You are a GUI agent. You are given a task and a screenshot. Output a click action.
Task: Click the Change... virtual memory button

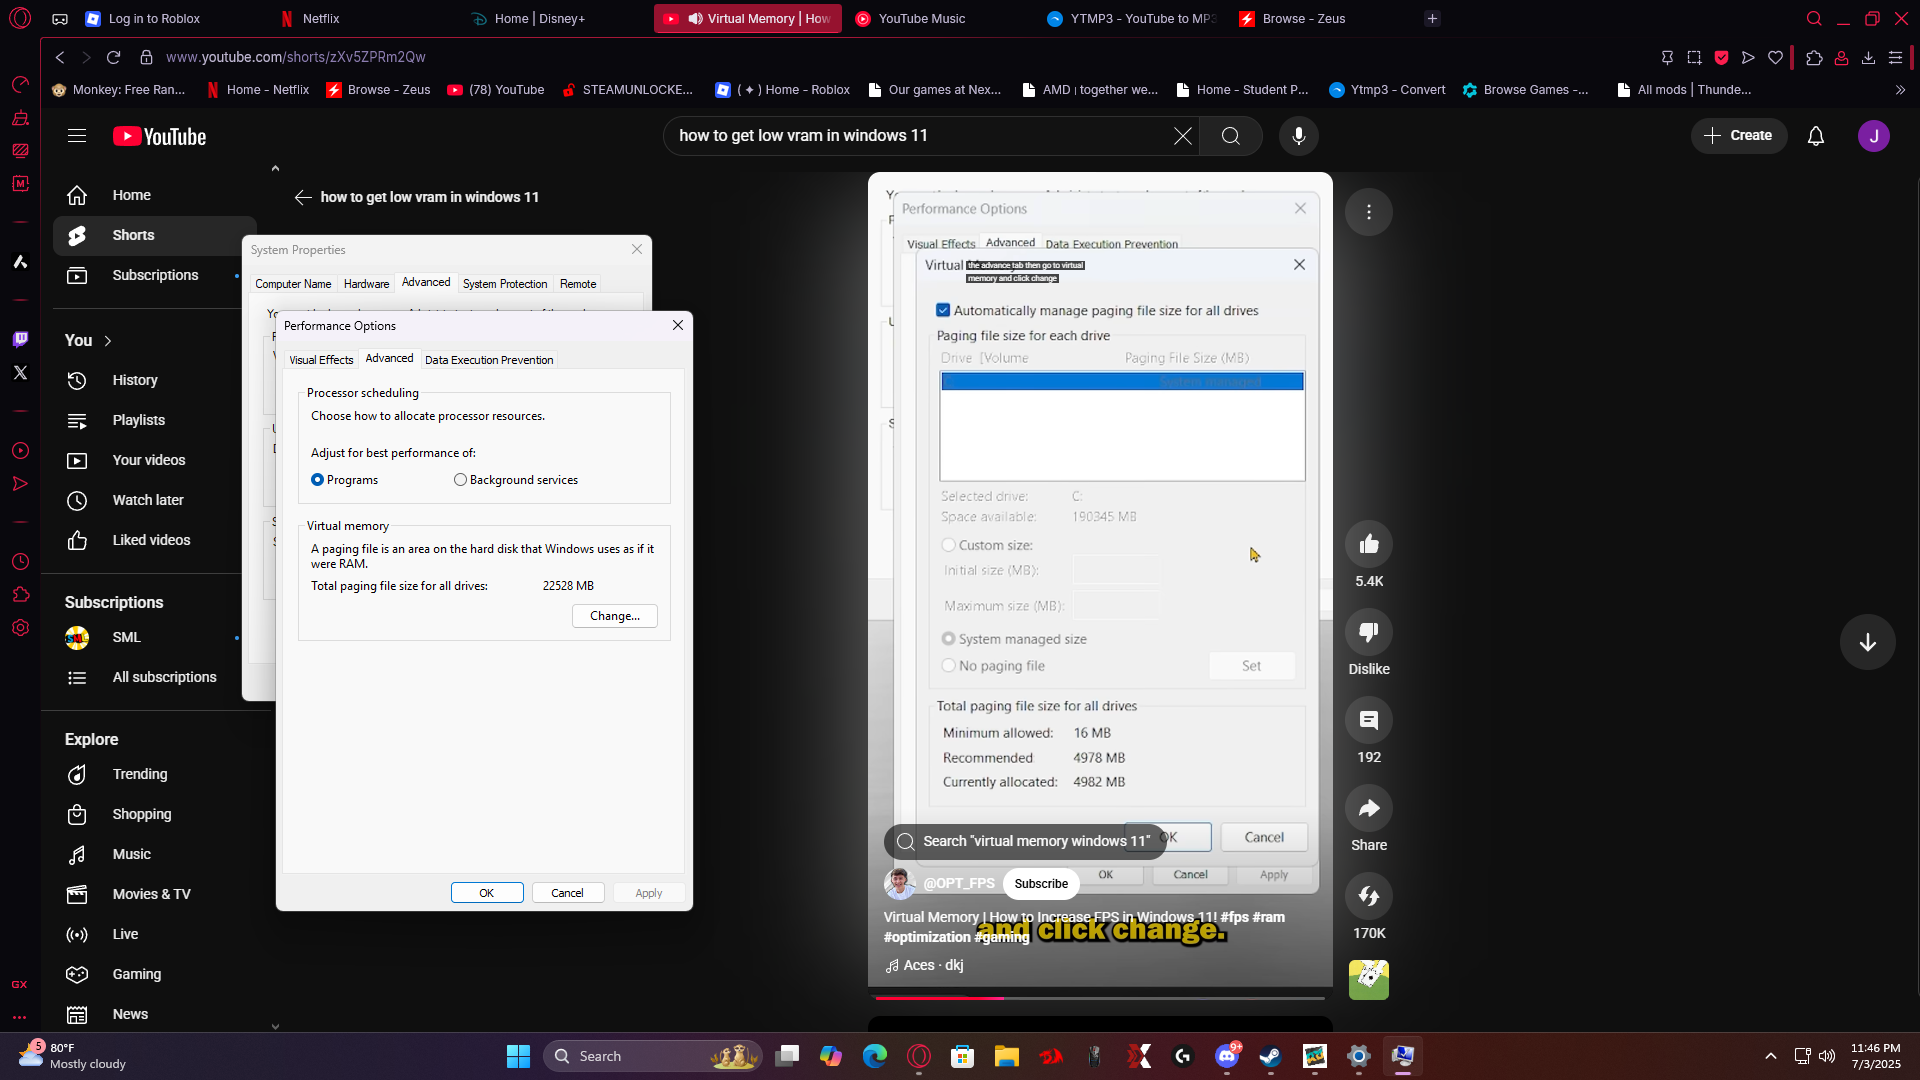(x=614, y=616)
